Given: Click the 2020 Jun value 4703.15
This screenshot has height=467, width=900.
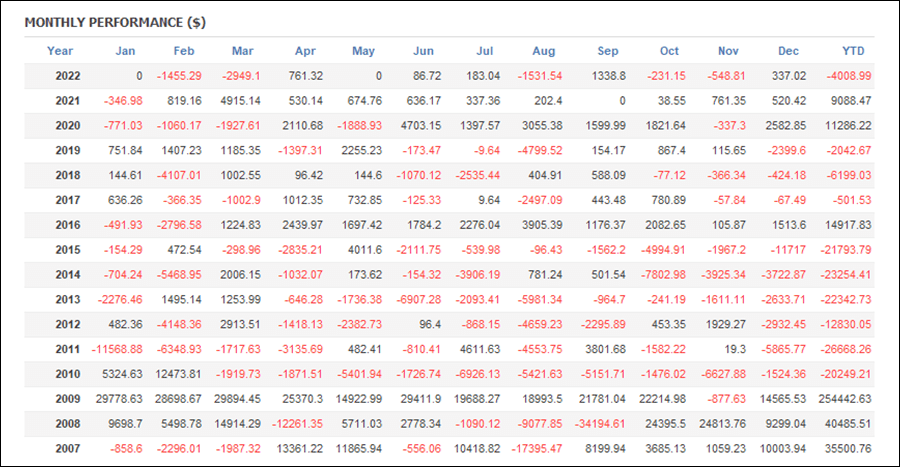Looking at the screenshot, I should click(x=421, y=126).
